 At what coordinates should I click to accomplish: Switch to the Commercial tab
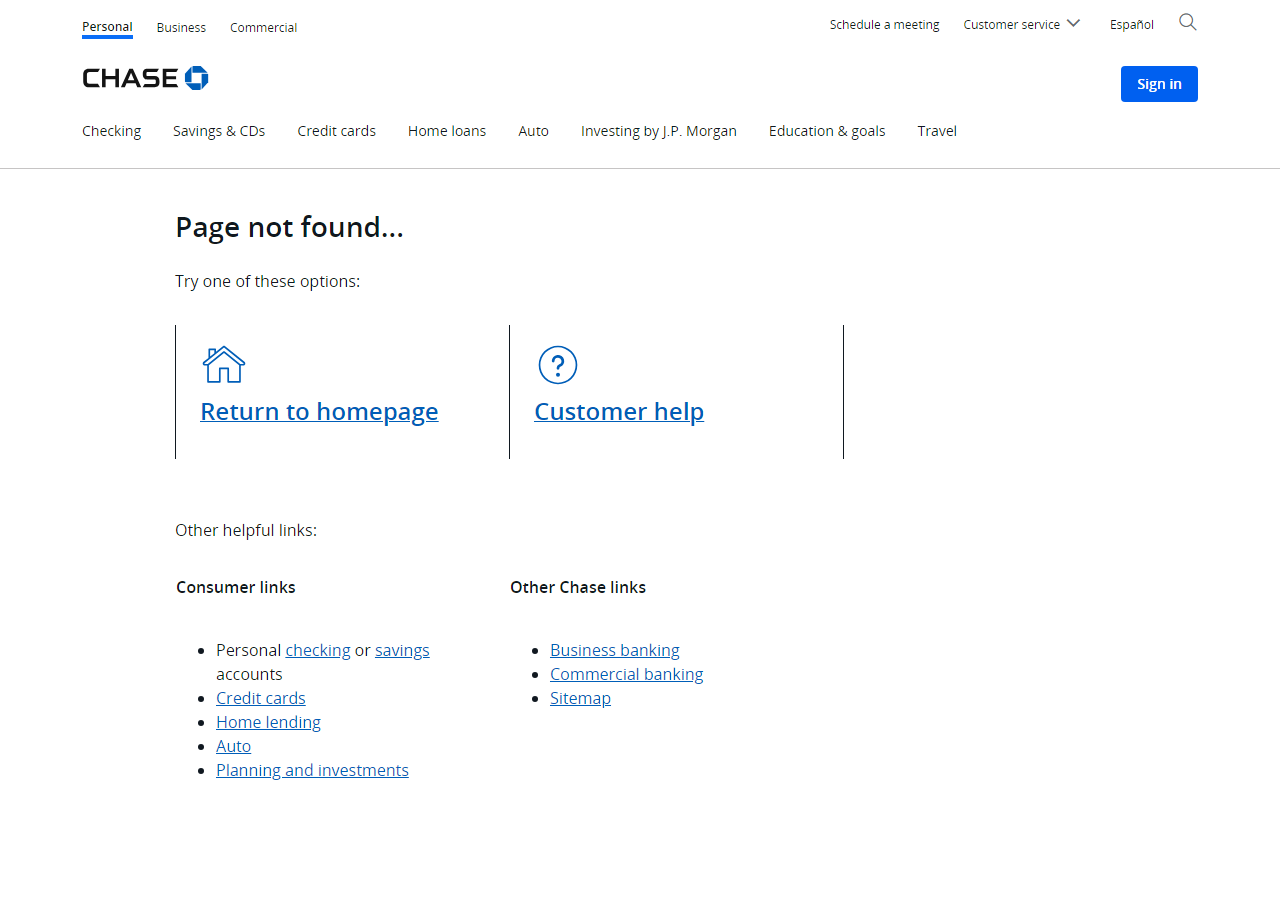(263, 27)
